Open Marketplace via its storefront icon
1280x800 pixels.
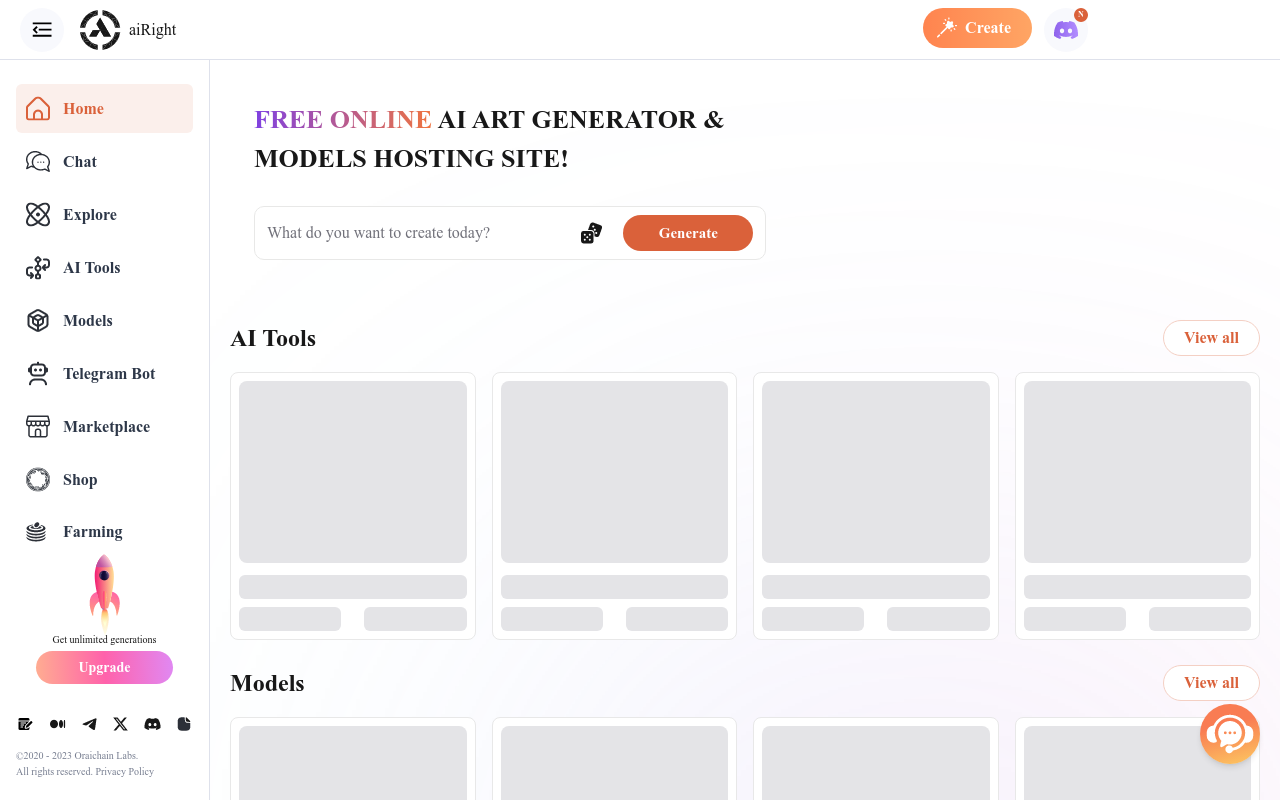[38, 427]
